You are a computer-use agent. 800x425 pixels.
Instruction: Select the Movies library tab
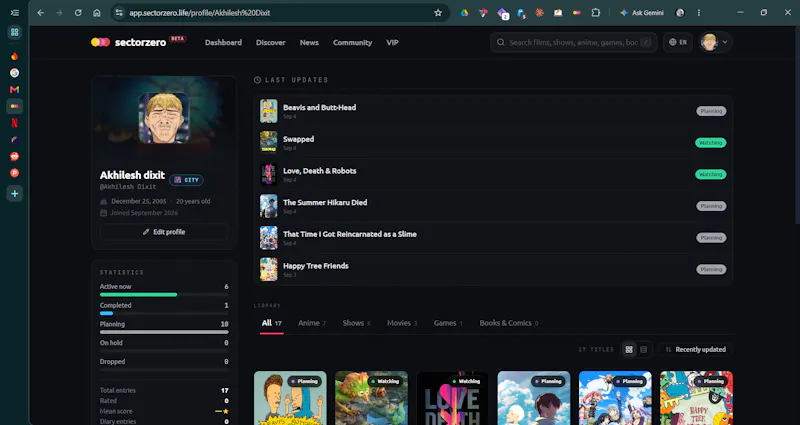point(402,323)
